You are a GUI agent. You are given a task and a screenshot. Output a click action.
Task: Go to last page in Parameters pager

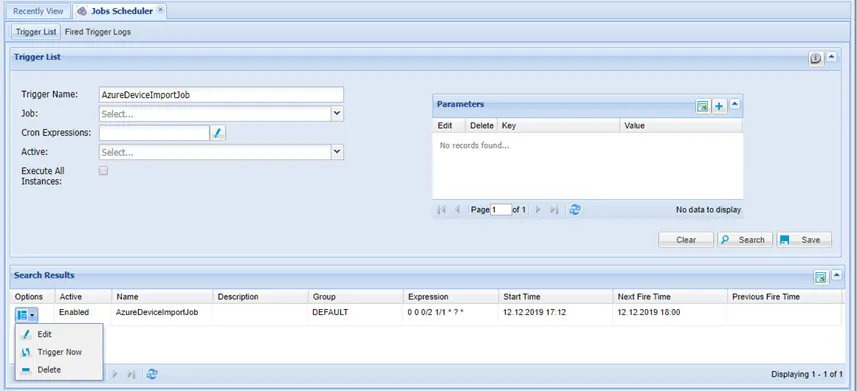(x=554, y=209)
